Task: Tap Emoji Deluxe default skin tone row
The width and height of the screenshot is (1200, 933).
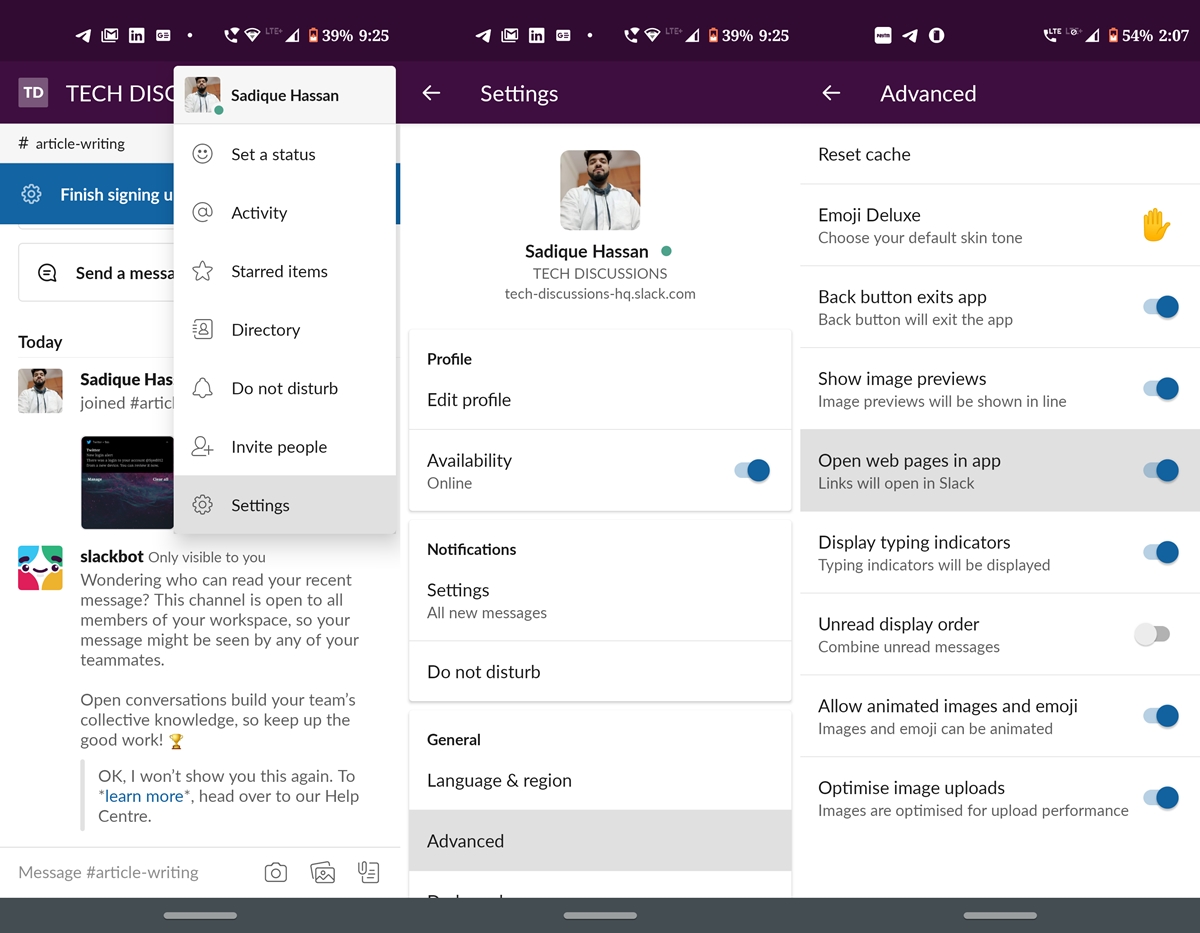Action: [1000, 225]
